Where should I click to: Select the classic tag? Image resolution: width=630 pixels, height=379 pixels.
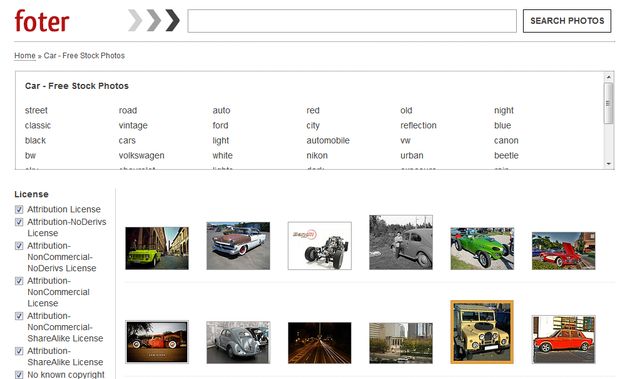pos(38,125)
